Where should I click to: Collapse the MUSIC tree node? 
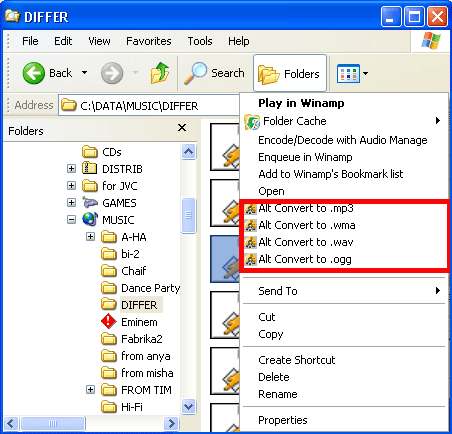click(x=71, y=219)
